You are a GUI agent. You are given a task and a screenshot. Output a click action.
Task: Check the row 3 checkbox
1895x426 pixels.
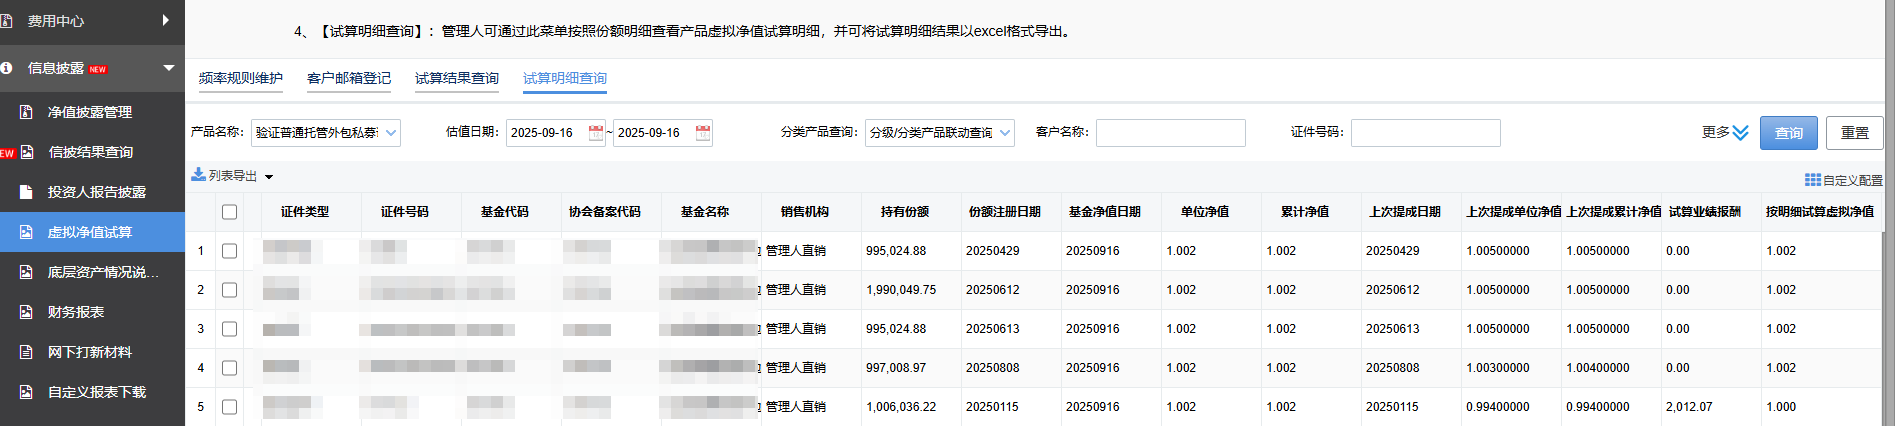tap(229, 329)
